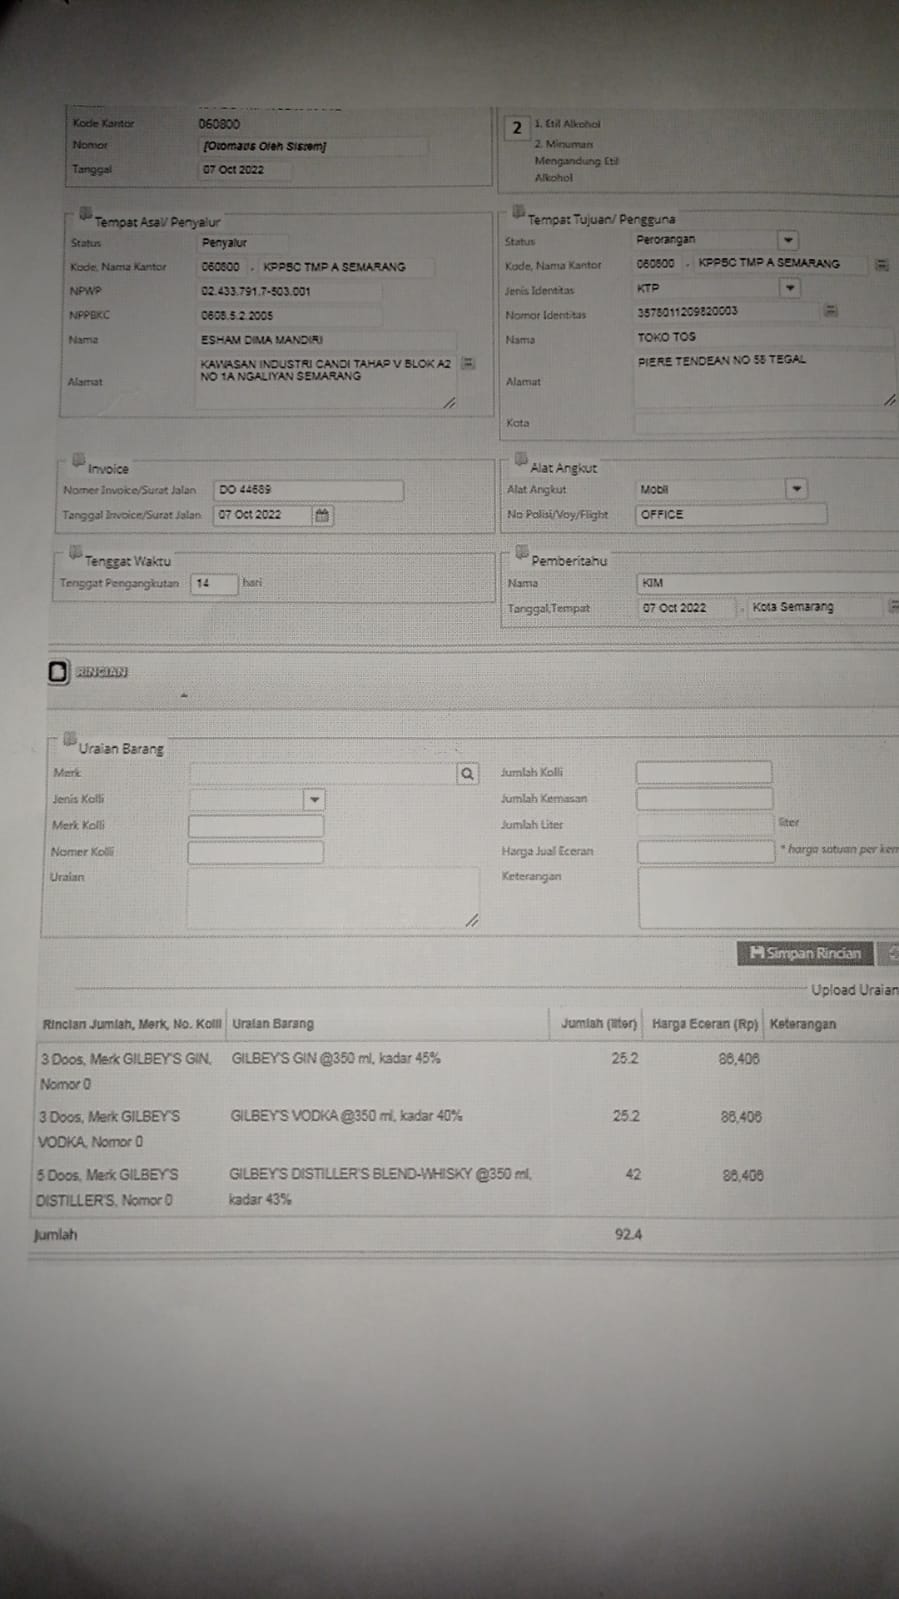This screenshot has height=1599, width=899.
Task: Click the Upload Uraian link
Action: [x=853, y=990]
